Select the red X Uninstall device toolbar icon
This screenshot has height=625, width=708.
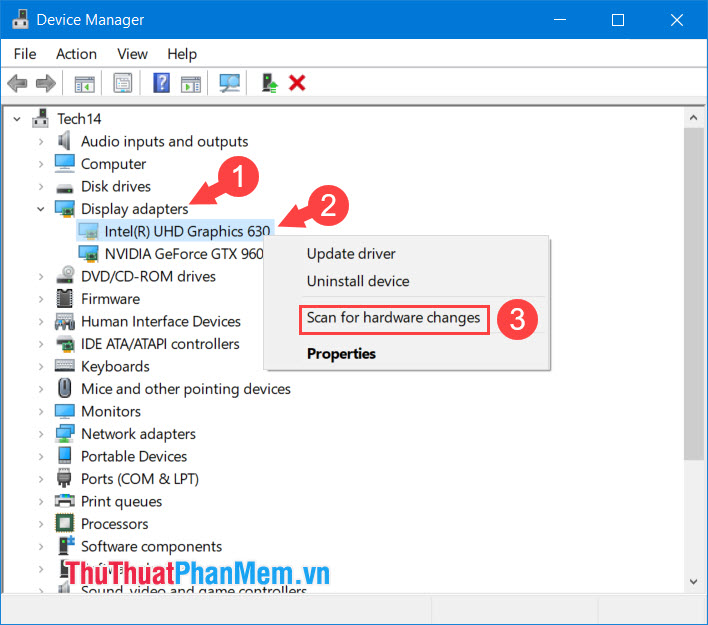click(297, 83)
